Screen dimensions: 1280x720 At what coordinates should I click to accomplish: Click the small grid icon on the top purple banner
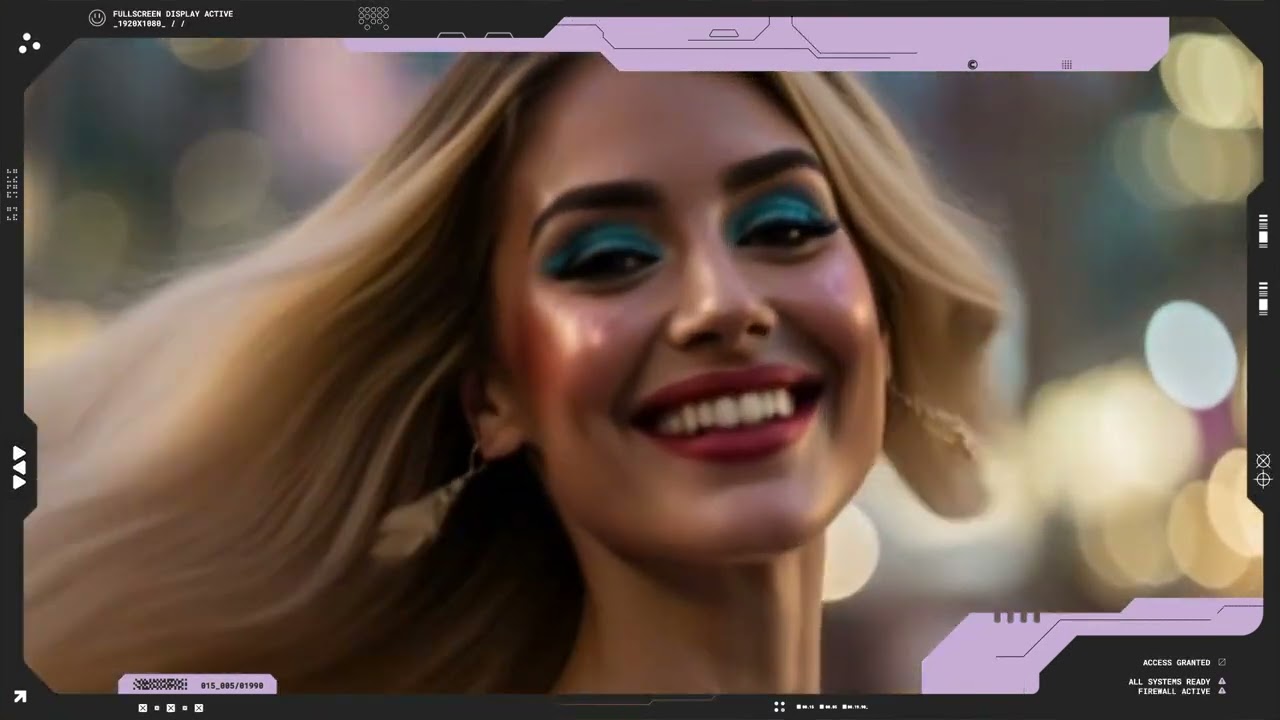[1067, 65]
